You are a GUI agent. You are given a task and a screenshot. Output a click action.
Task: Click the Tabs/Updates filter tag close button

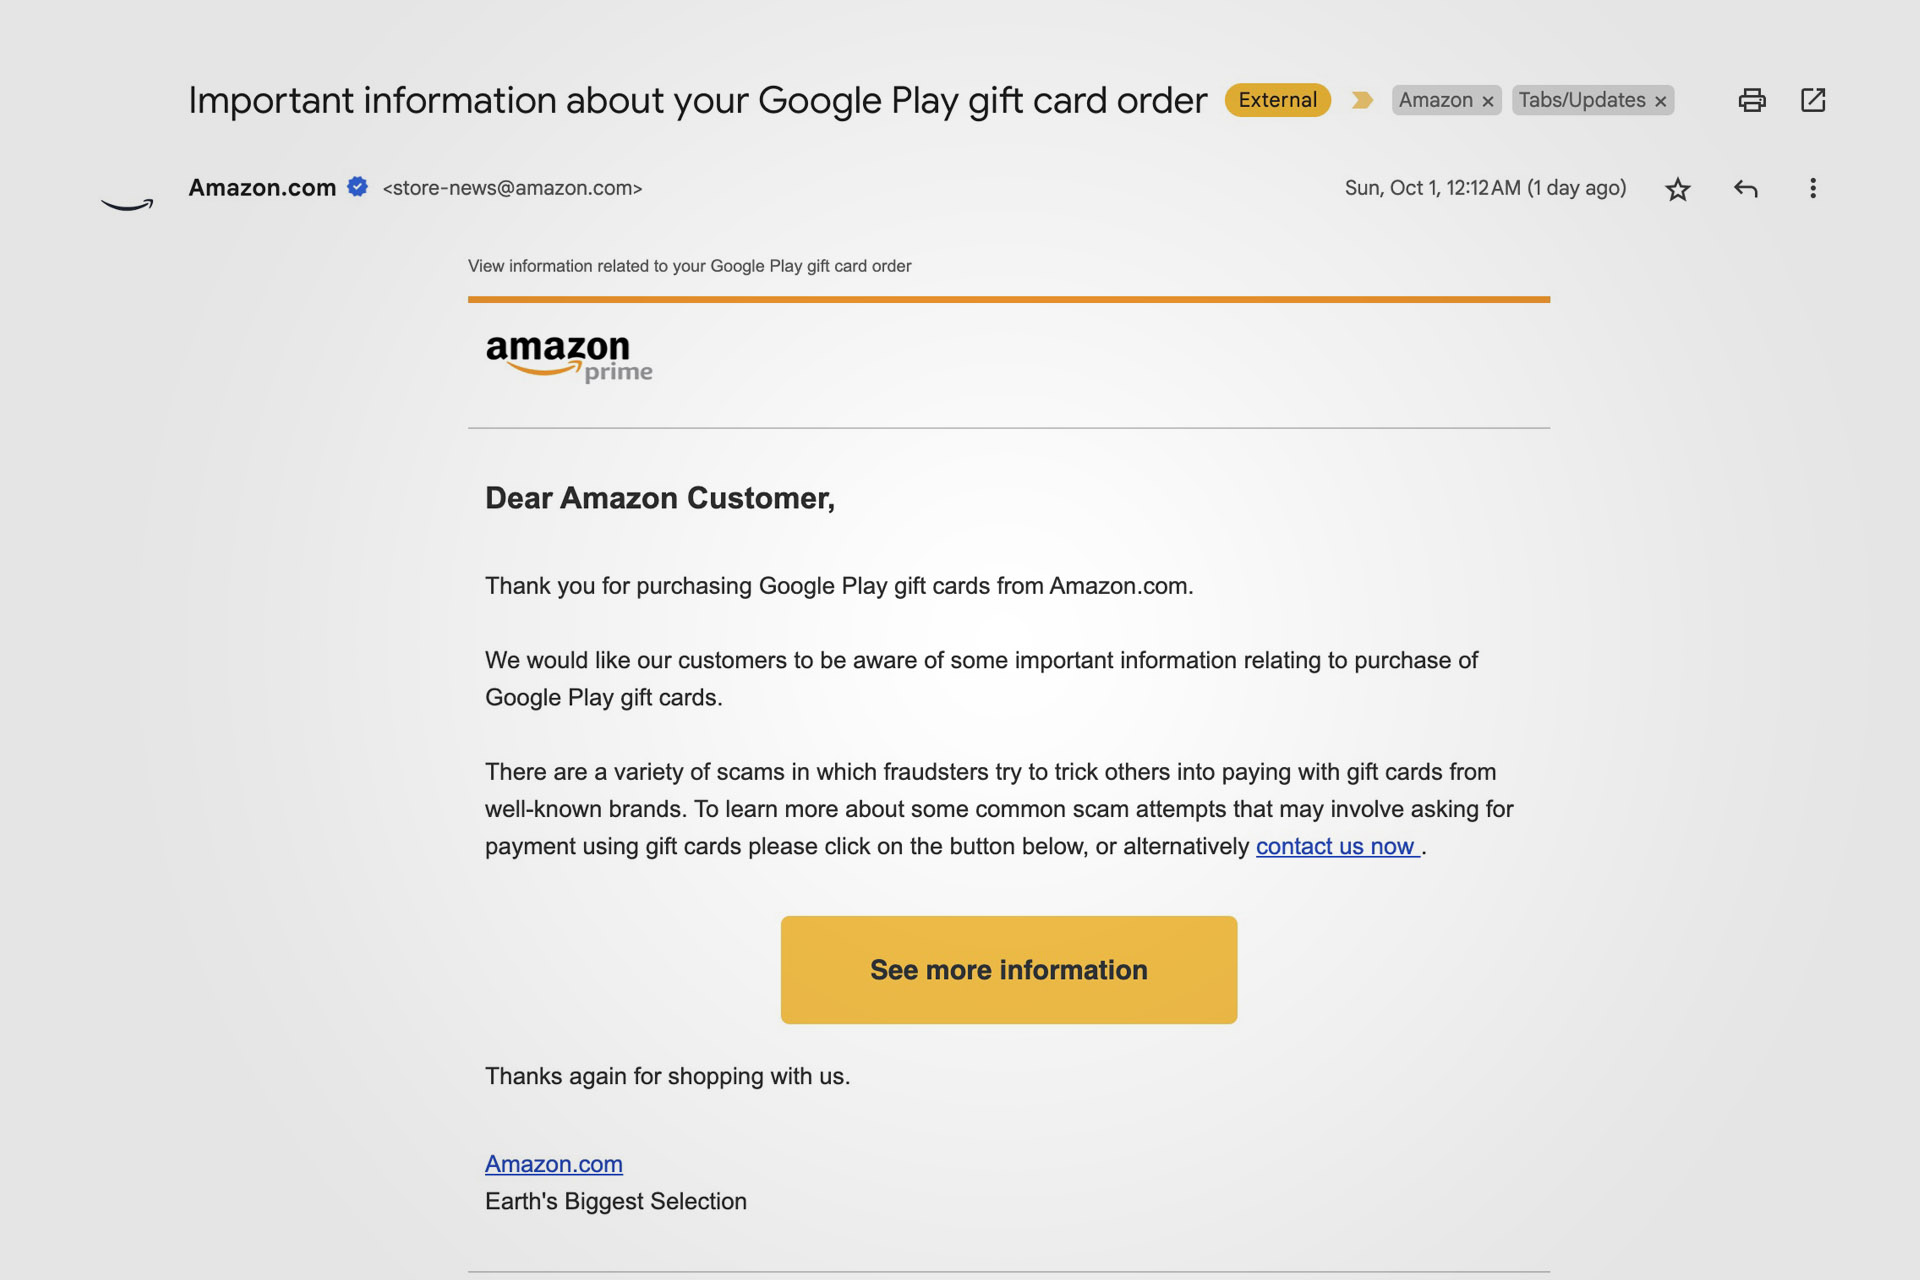coord(1663,100)
